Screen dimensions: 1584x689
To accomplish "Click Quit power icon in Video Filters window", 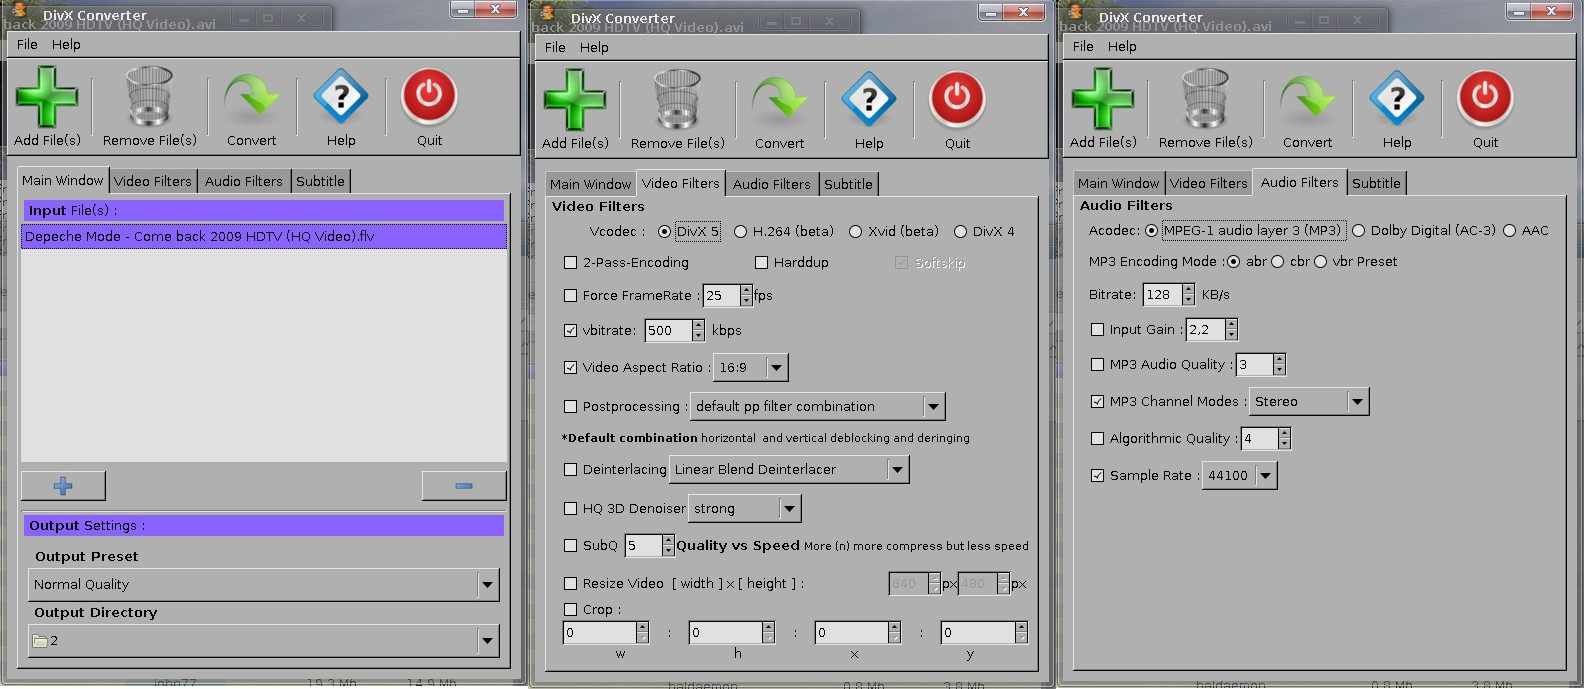I will click(957, 100).
